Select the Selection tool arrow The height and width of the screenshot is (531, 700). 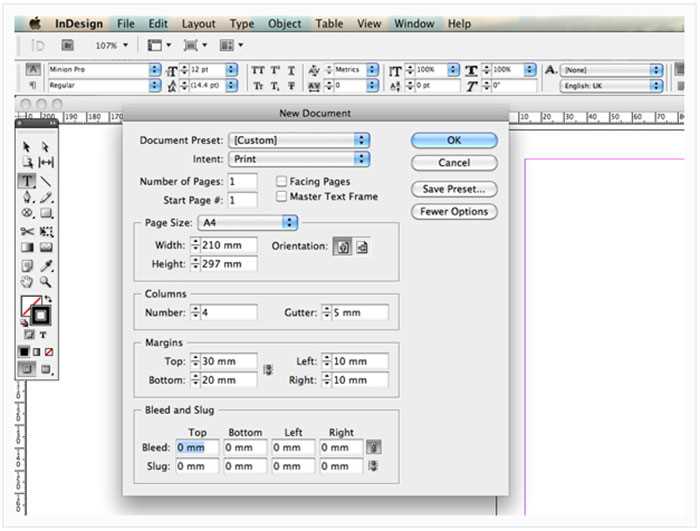(x=26, y=147)
